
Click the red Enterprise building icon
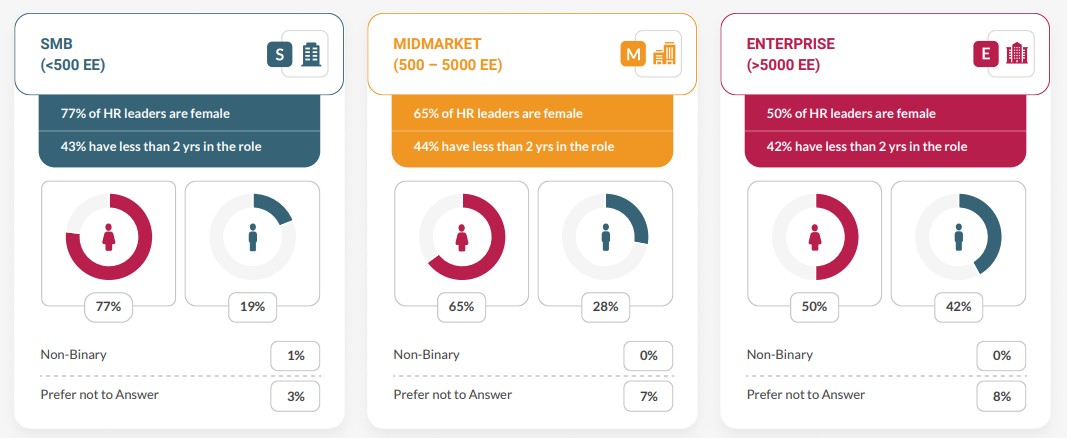click(1017, 54)
